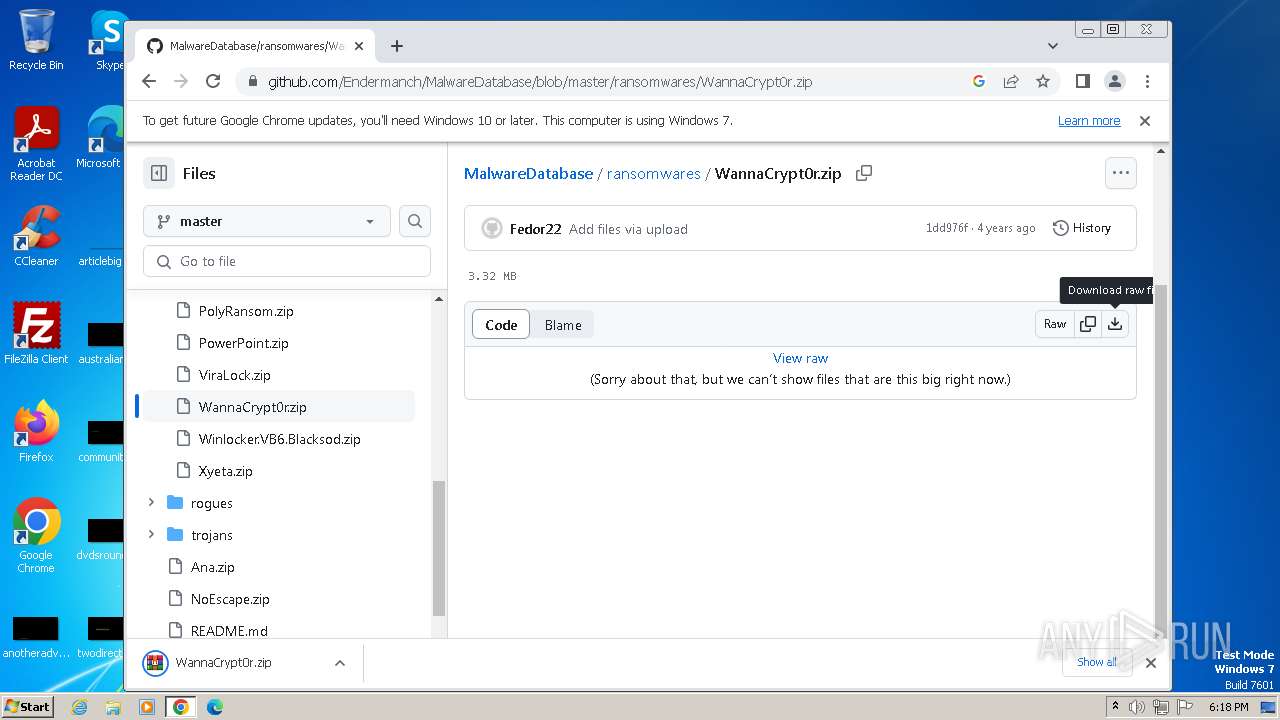Image resolution: width=1280 pixels, height=720 pixels.
Task: Share this page icon in address bar
Action: (x=1011, y=82)
